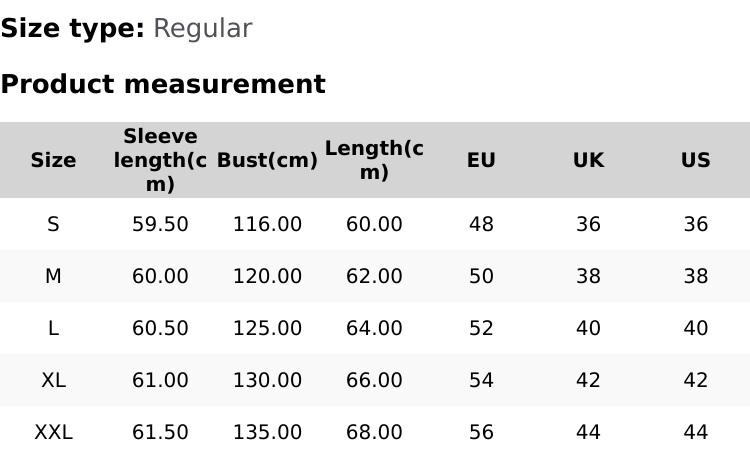The image size is (750, 458).
Task: Select the US column header
Action: click(695, 160)
